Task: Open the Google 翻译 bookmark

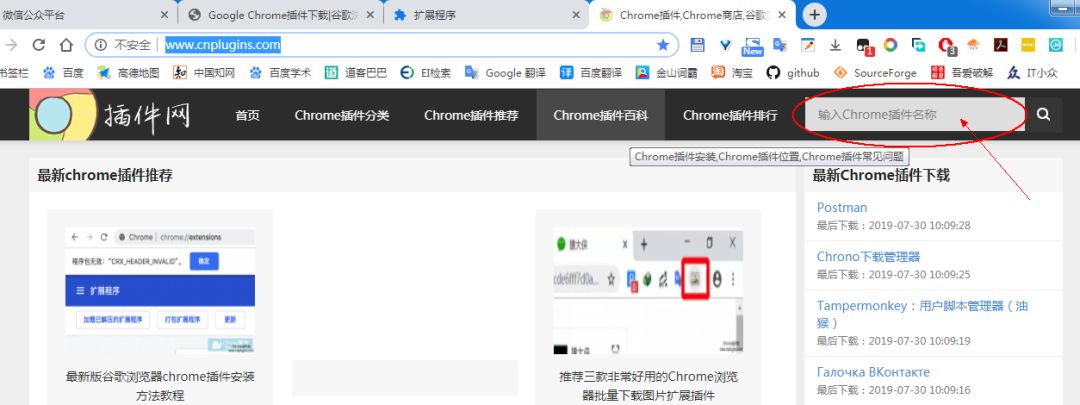Action: click(506, 72)
